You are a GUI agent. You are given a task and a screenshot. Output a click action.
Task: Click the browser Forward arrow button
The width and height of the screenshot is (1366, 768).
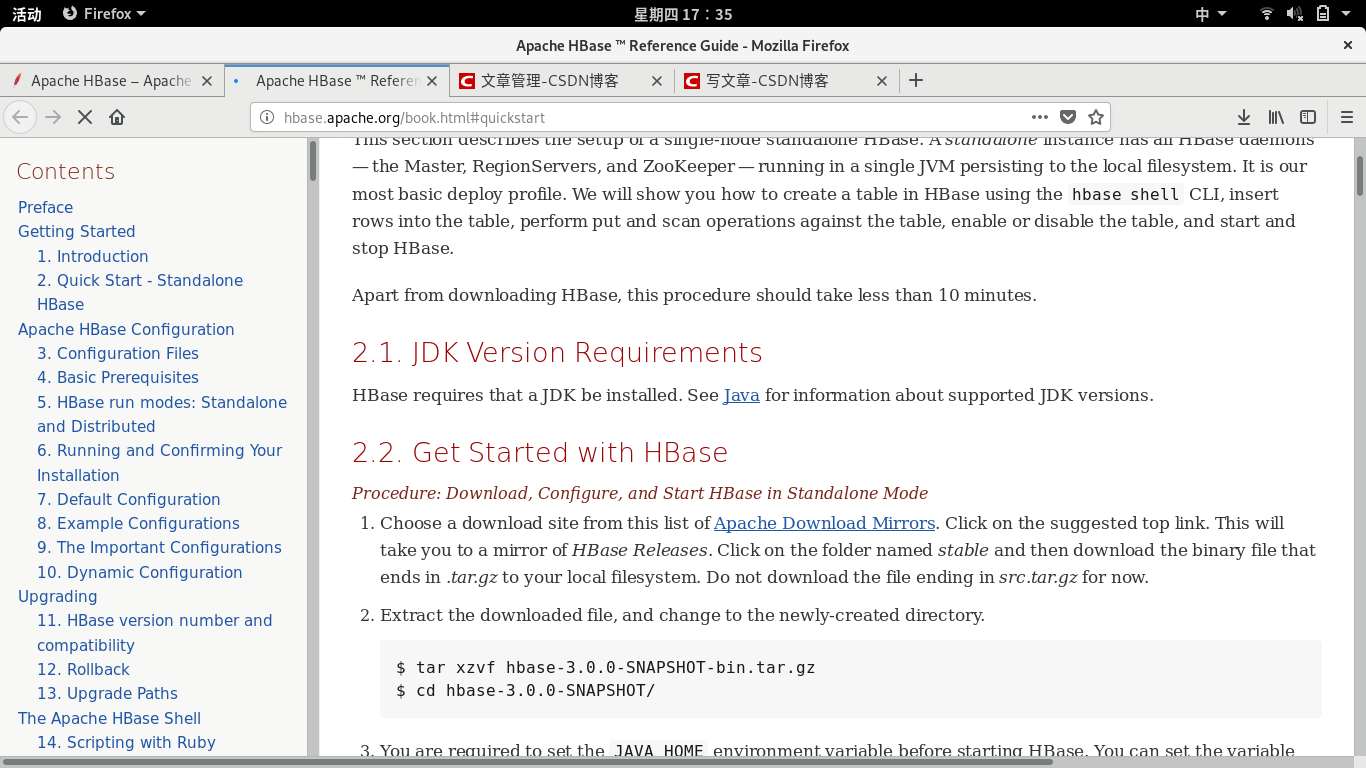(53, 117)
